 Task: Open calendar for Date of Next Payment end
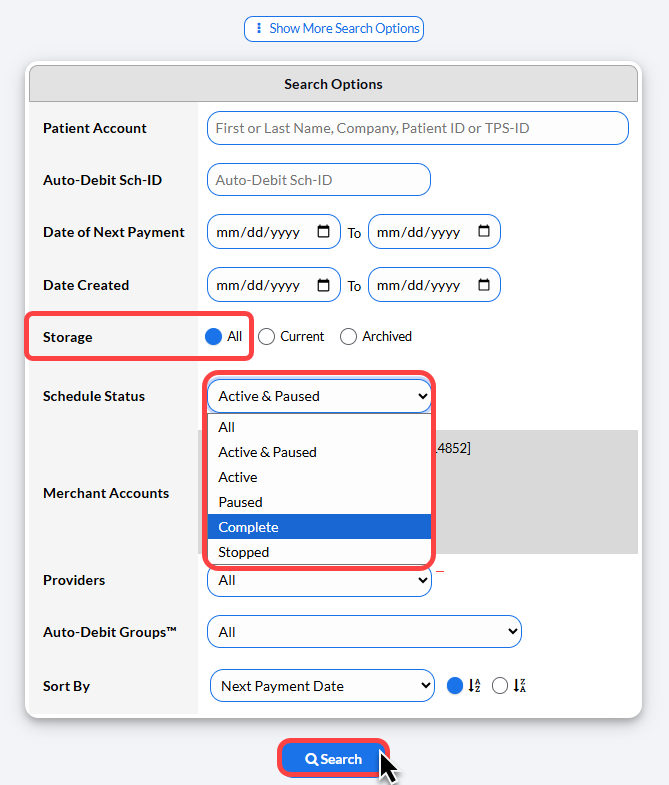click(484, 231)
